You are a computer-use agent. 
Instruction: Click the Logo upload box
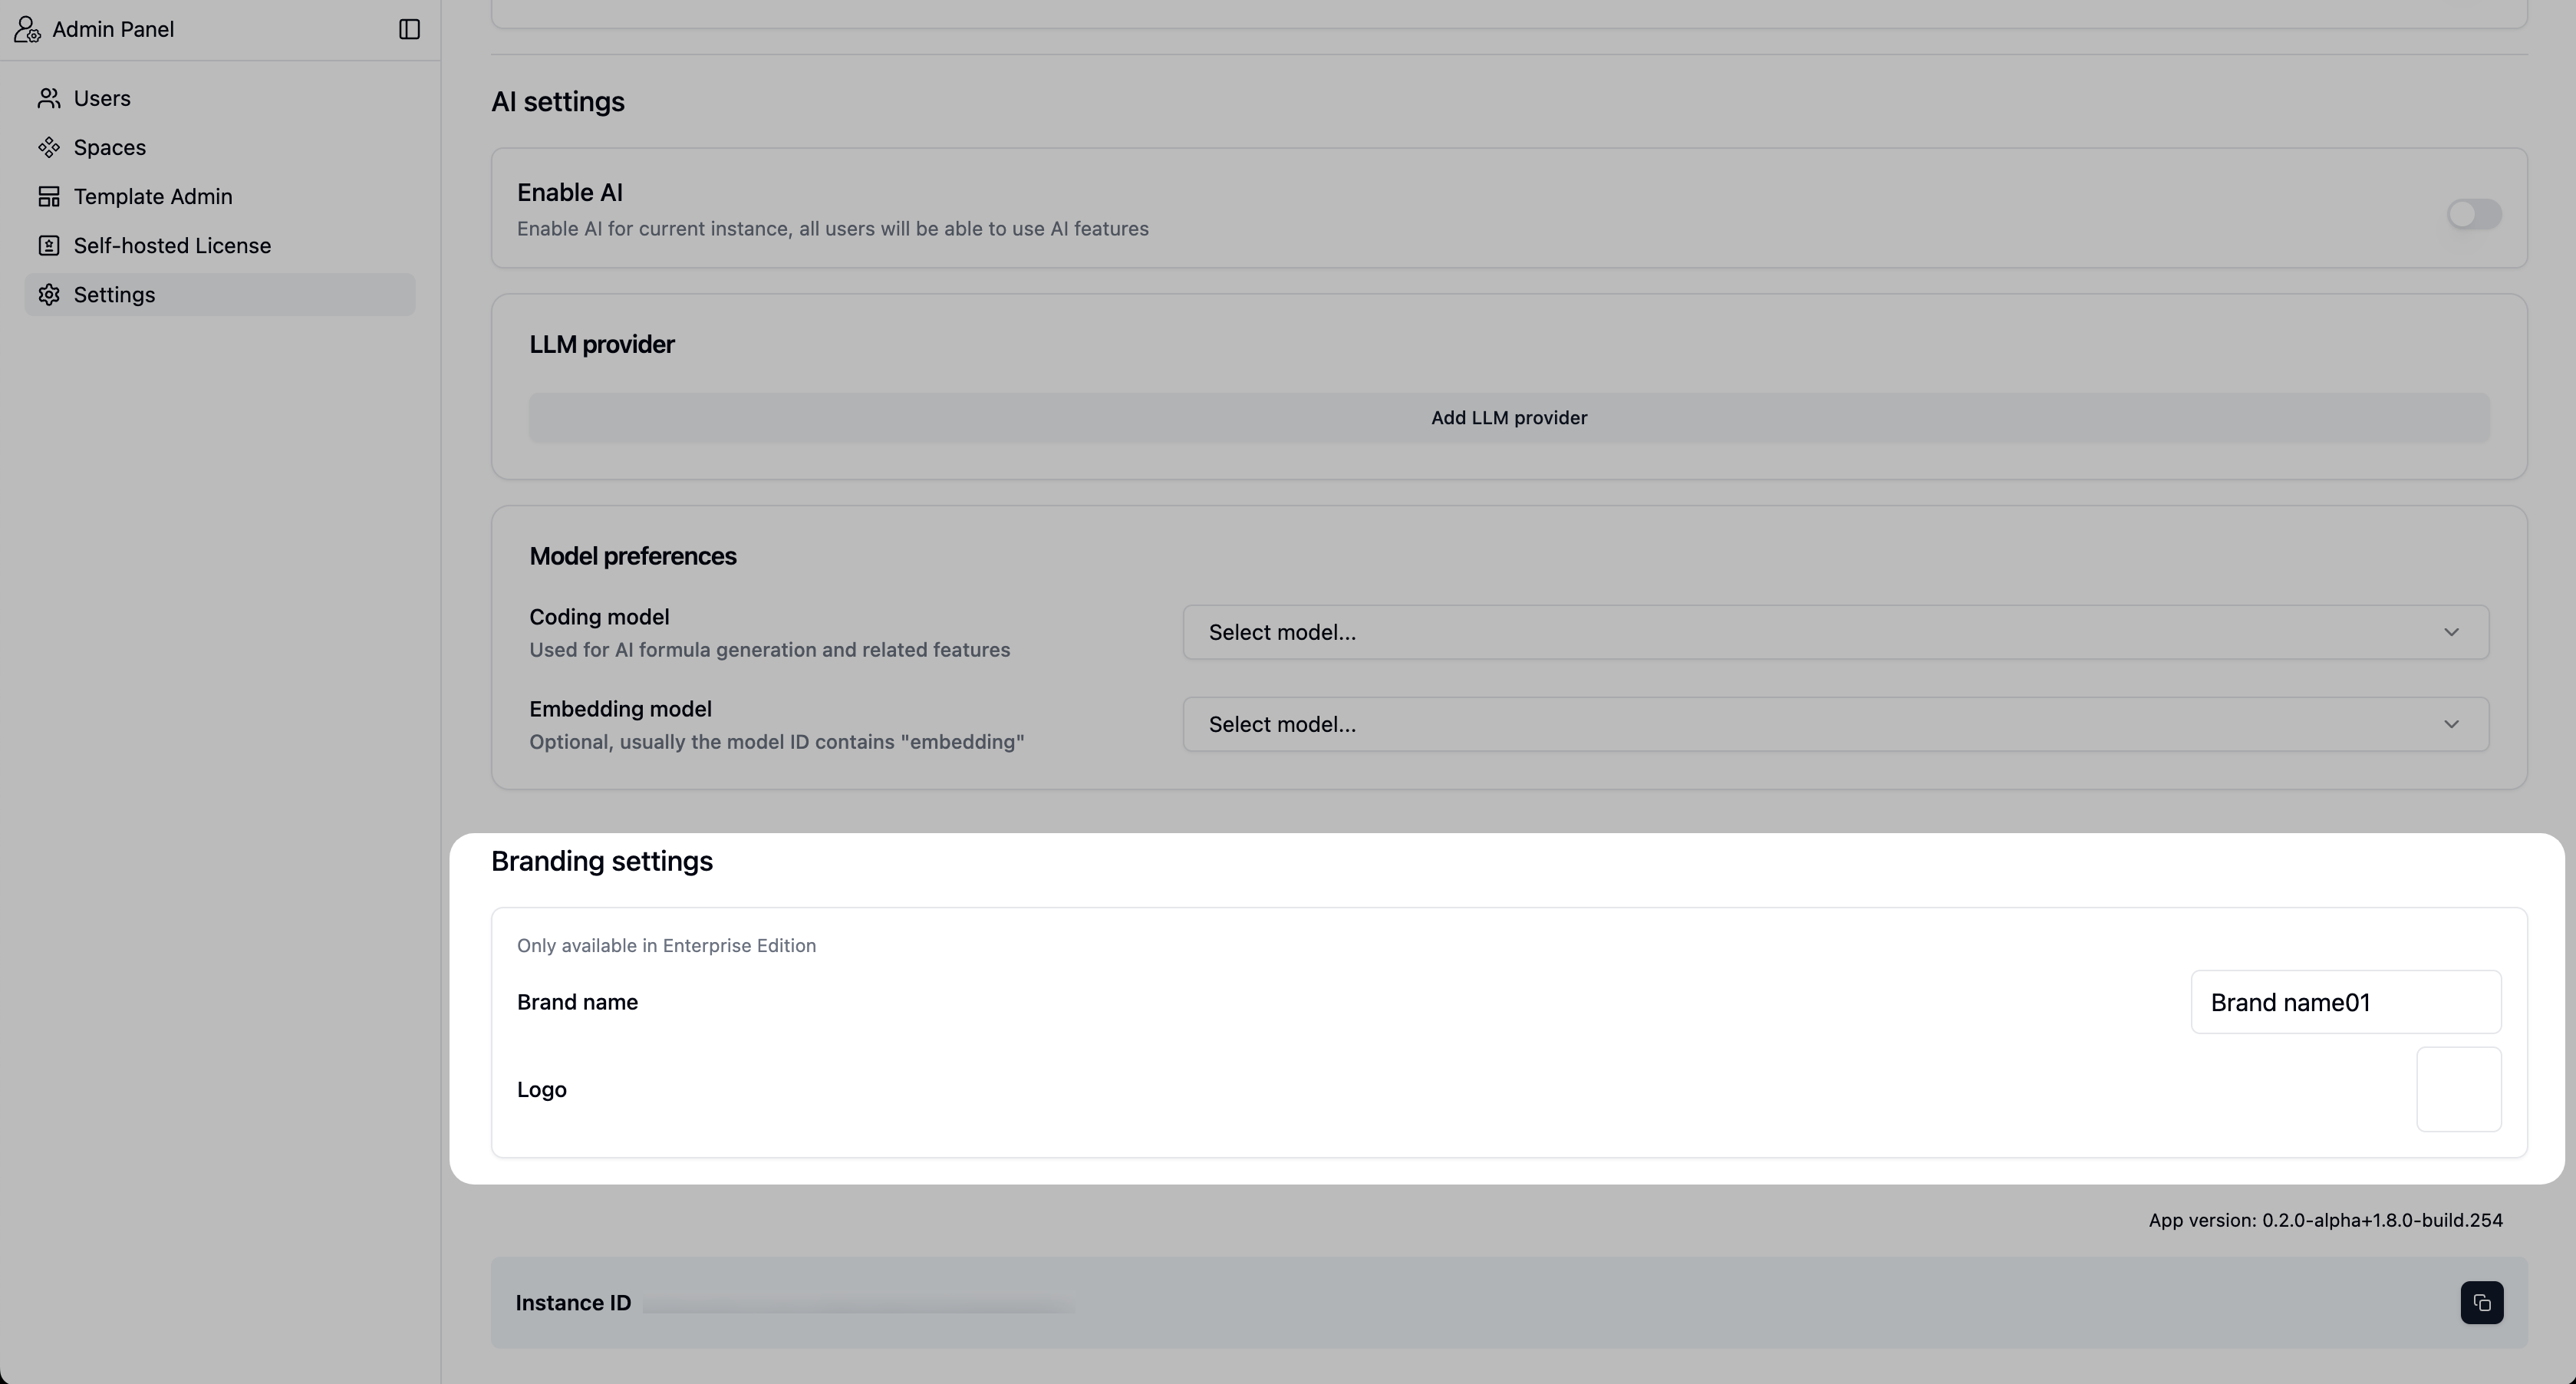point(2458,1089)
